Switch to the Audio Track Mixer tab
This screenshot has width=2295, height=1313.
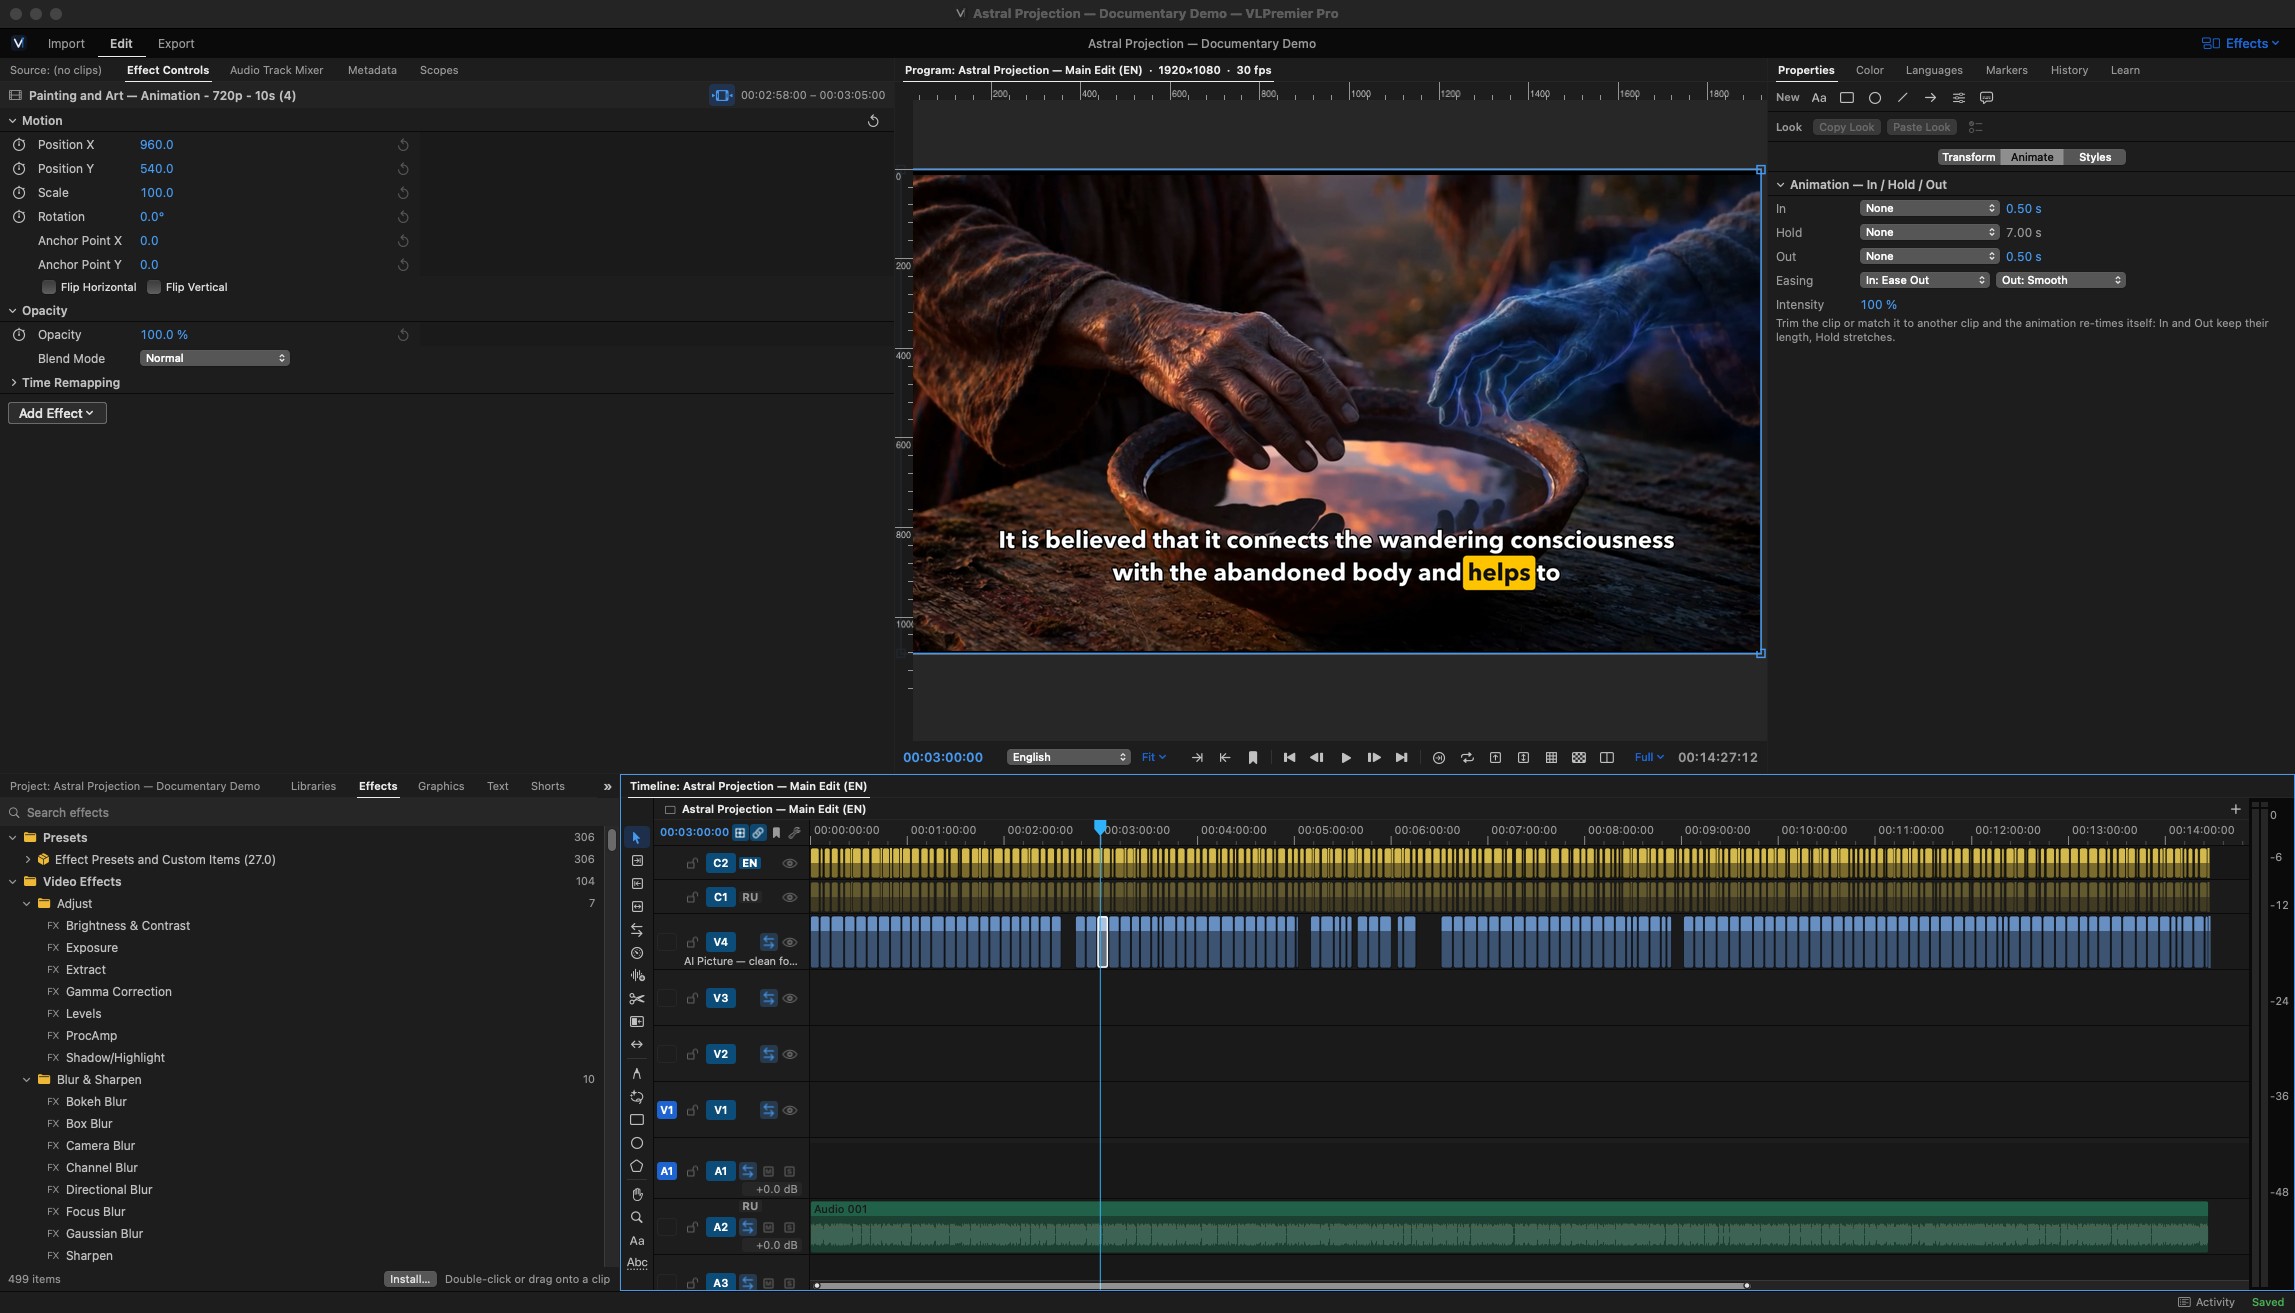[276, 70]
